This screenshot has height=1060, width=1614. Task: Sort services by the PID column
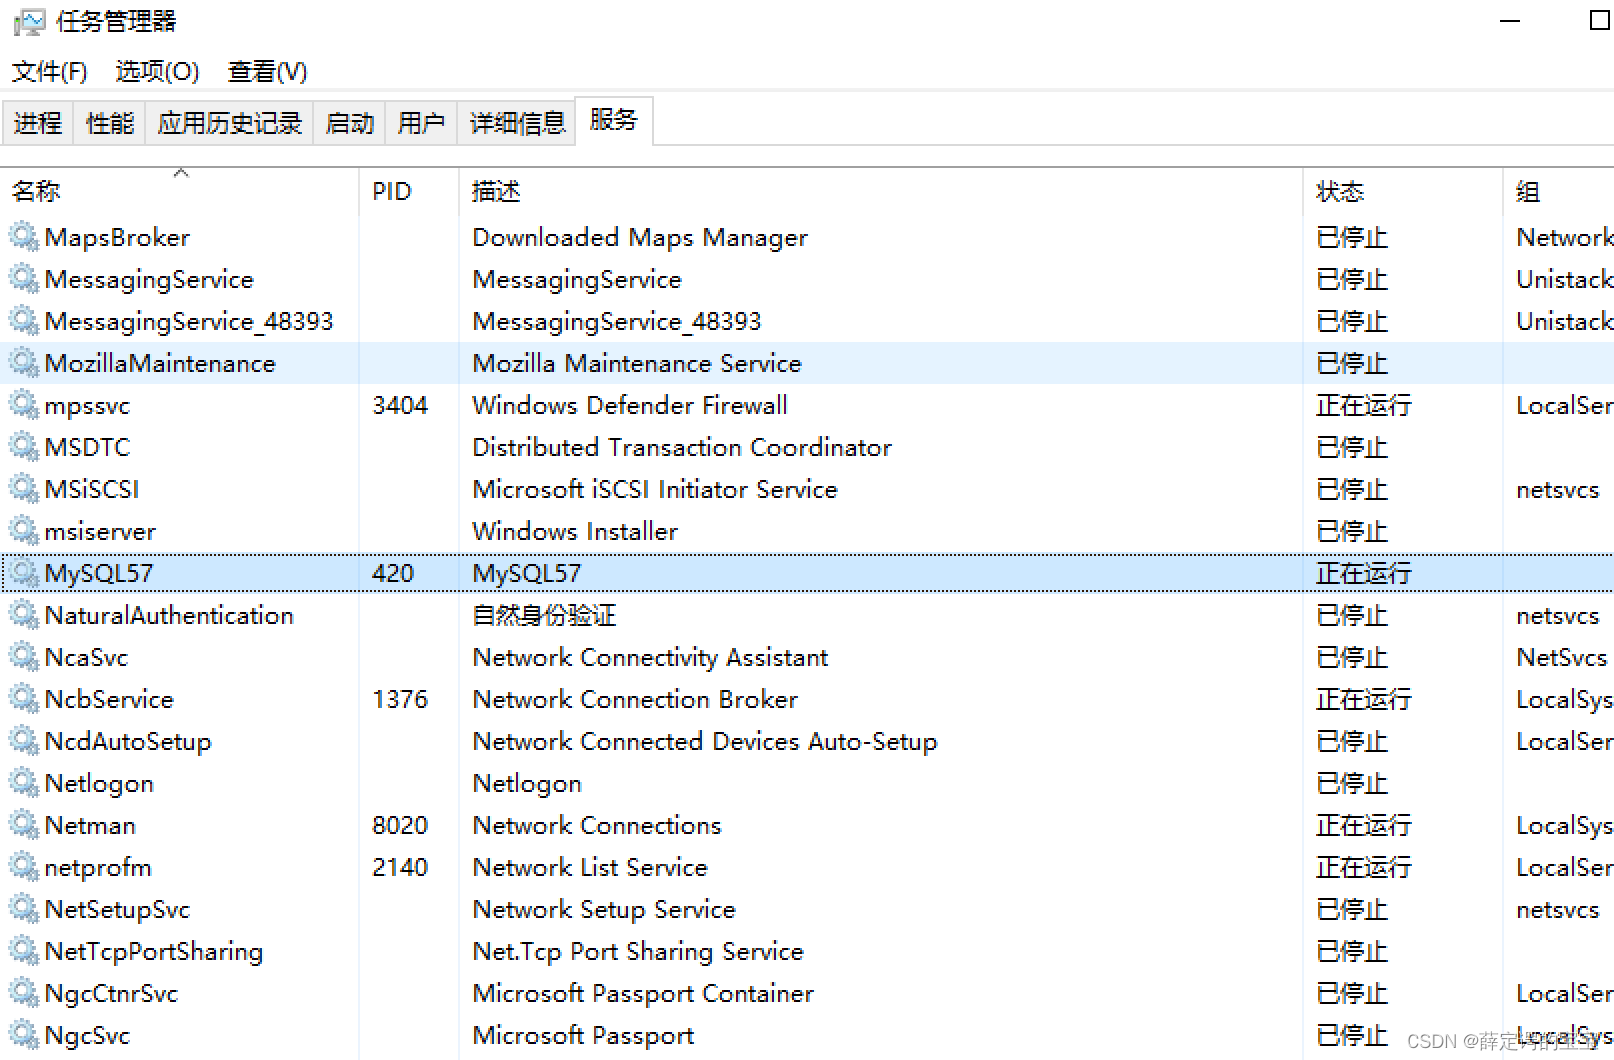coord(391,191)
